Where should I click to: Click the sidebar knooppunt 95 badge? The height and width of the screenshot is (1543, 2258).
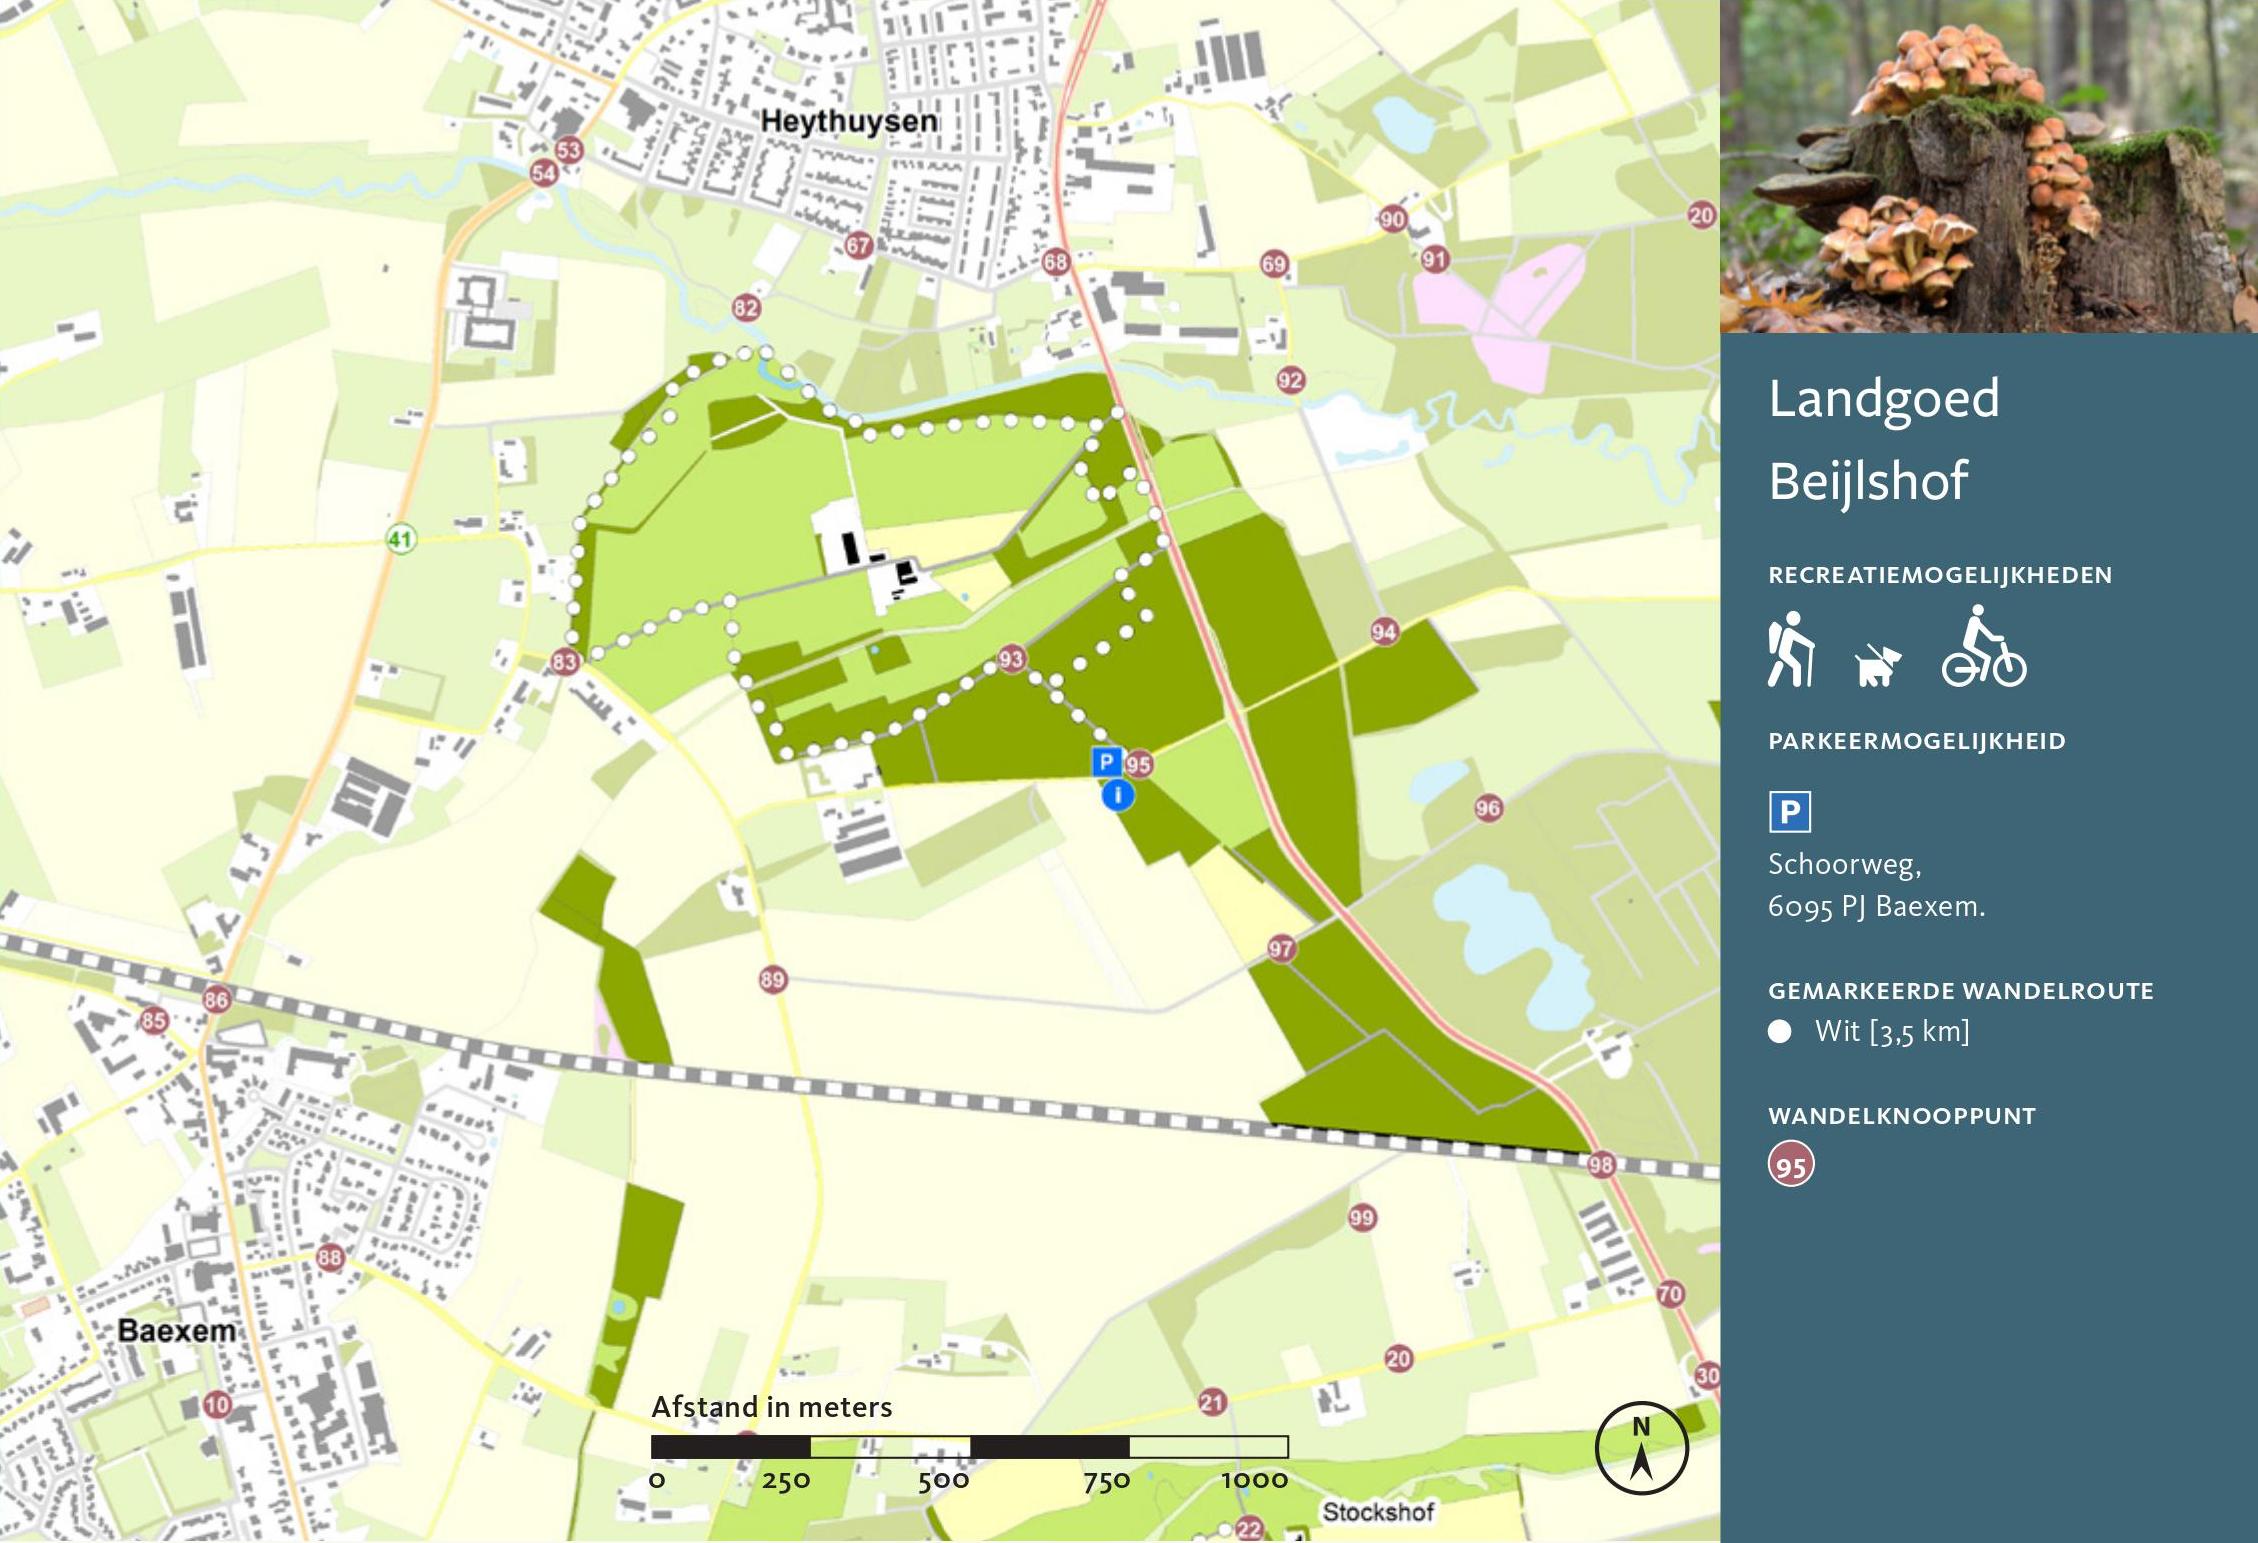pyautogui.click(x=1791, y=1165)
